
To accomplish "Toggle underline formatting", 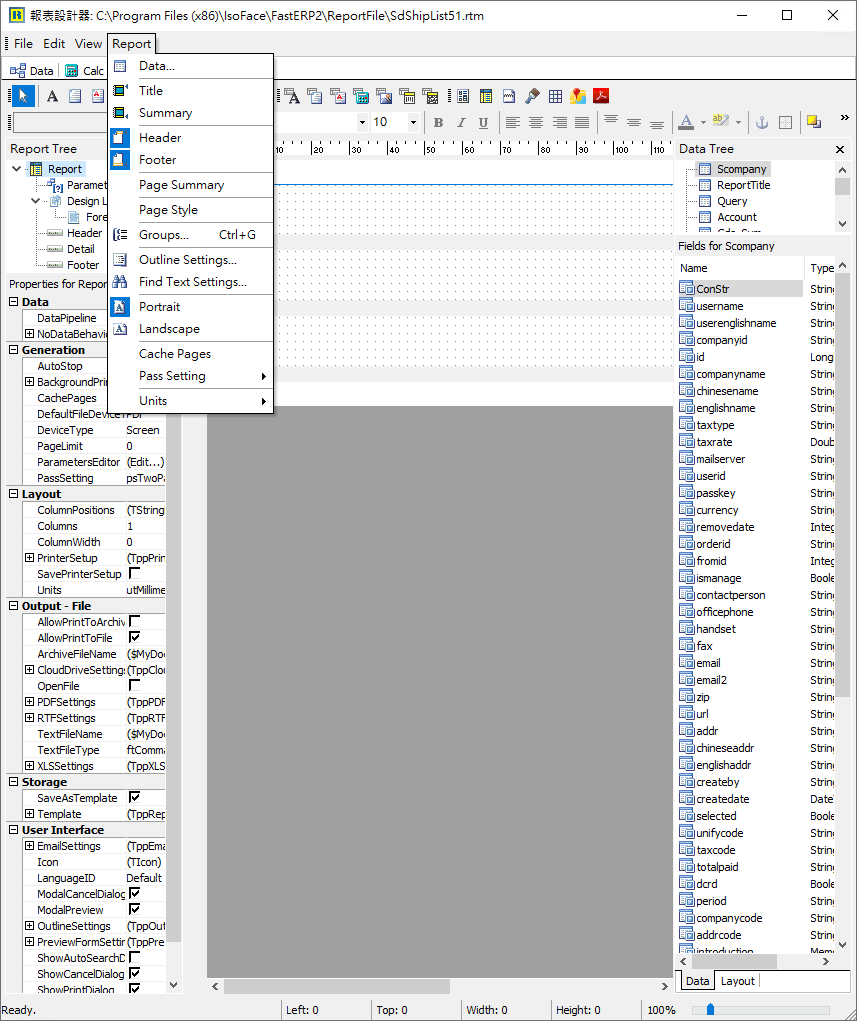I will 483,122.
